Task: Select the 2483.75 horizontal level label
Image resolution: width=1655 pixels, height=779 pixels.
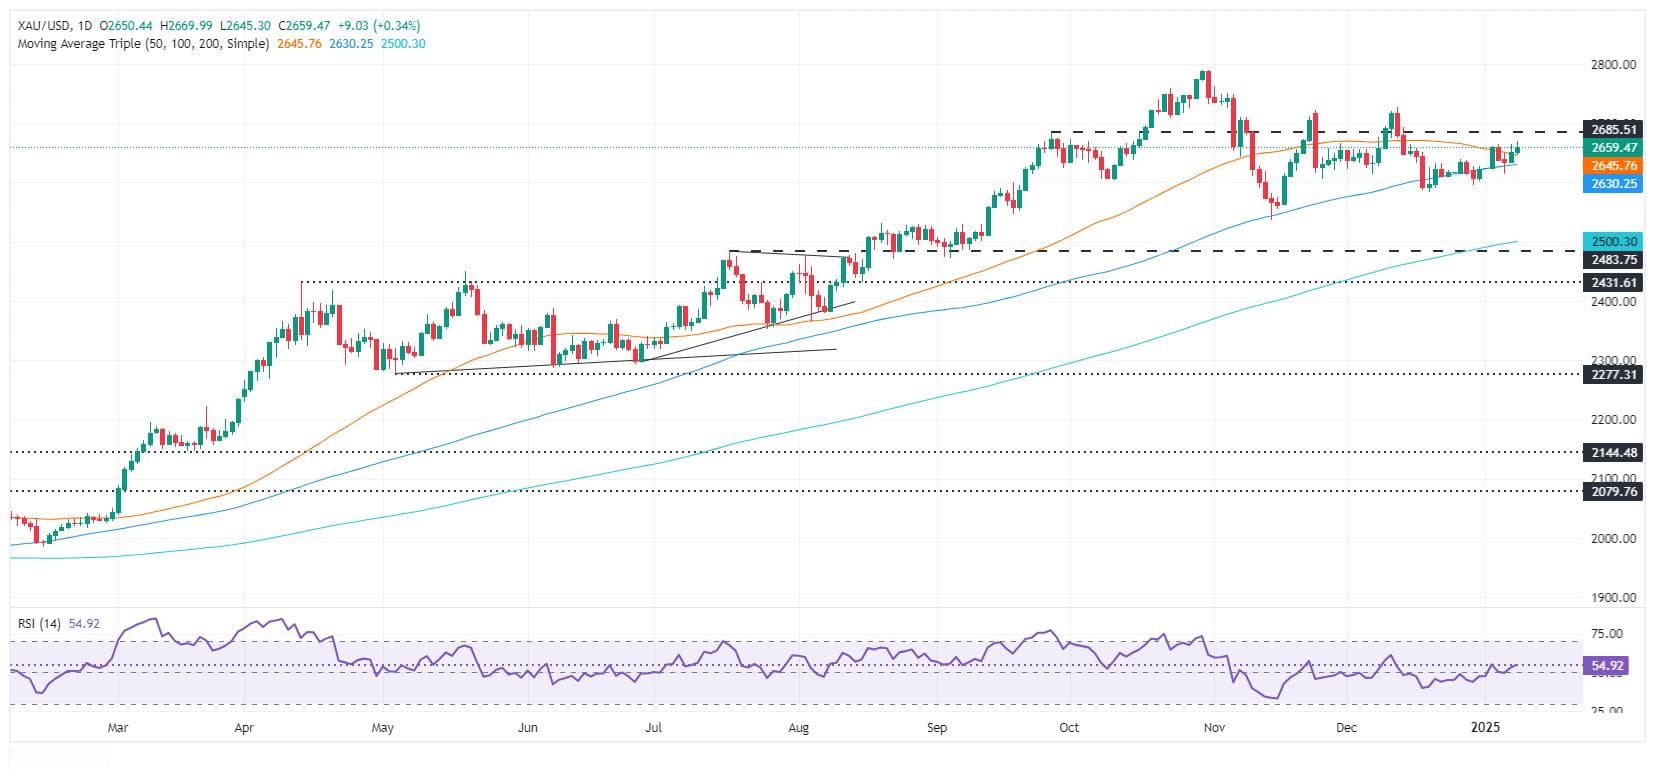Action: coord(1613,259)
